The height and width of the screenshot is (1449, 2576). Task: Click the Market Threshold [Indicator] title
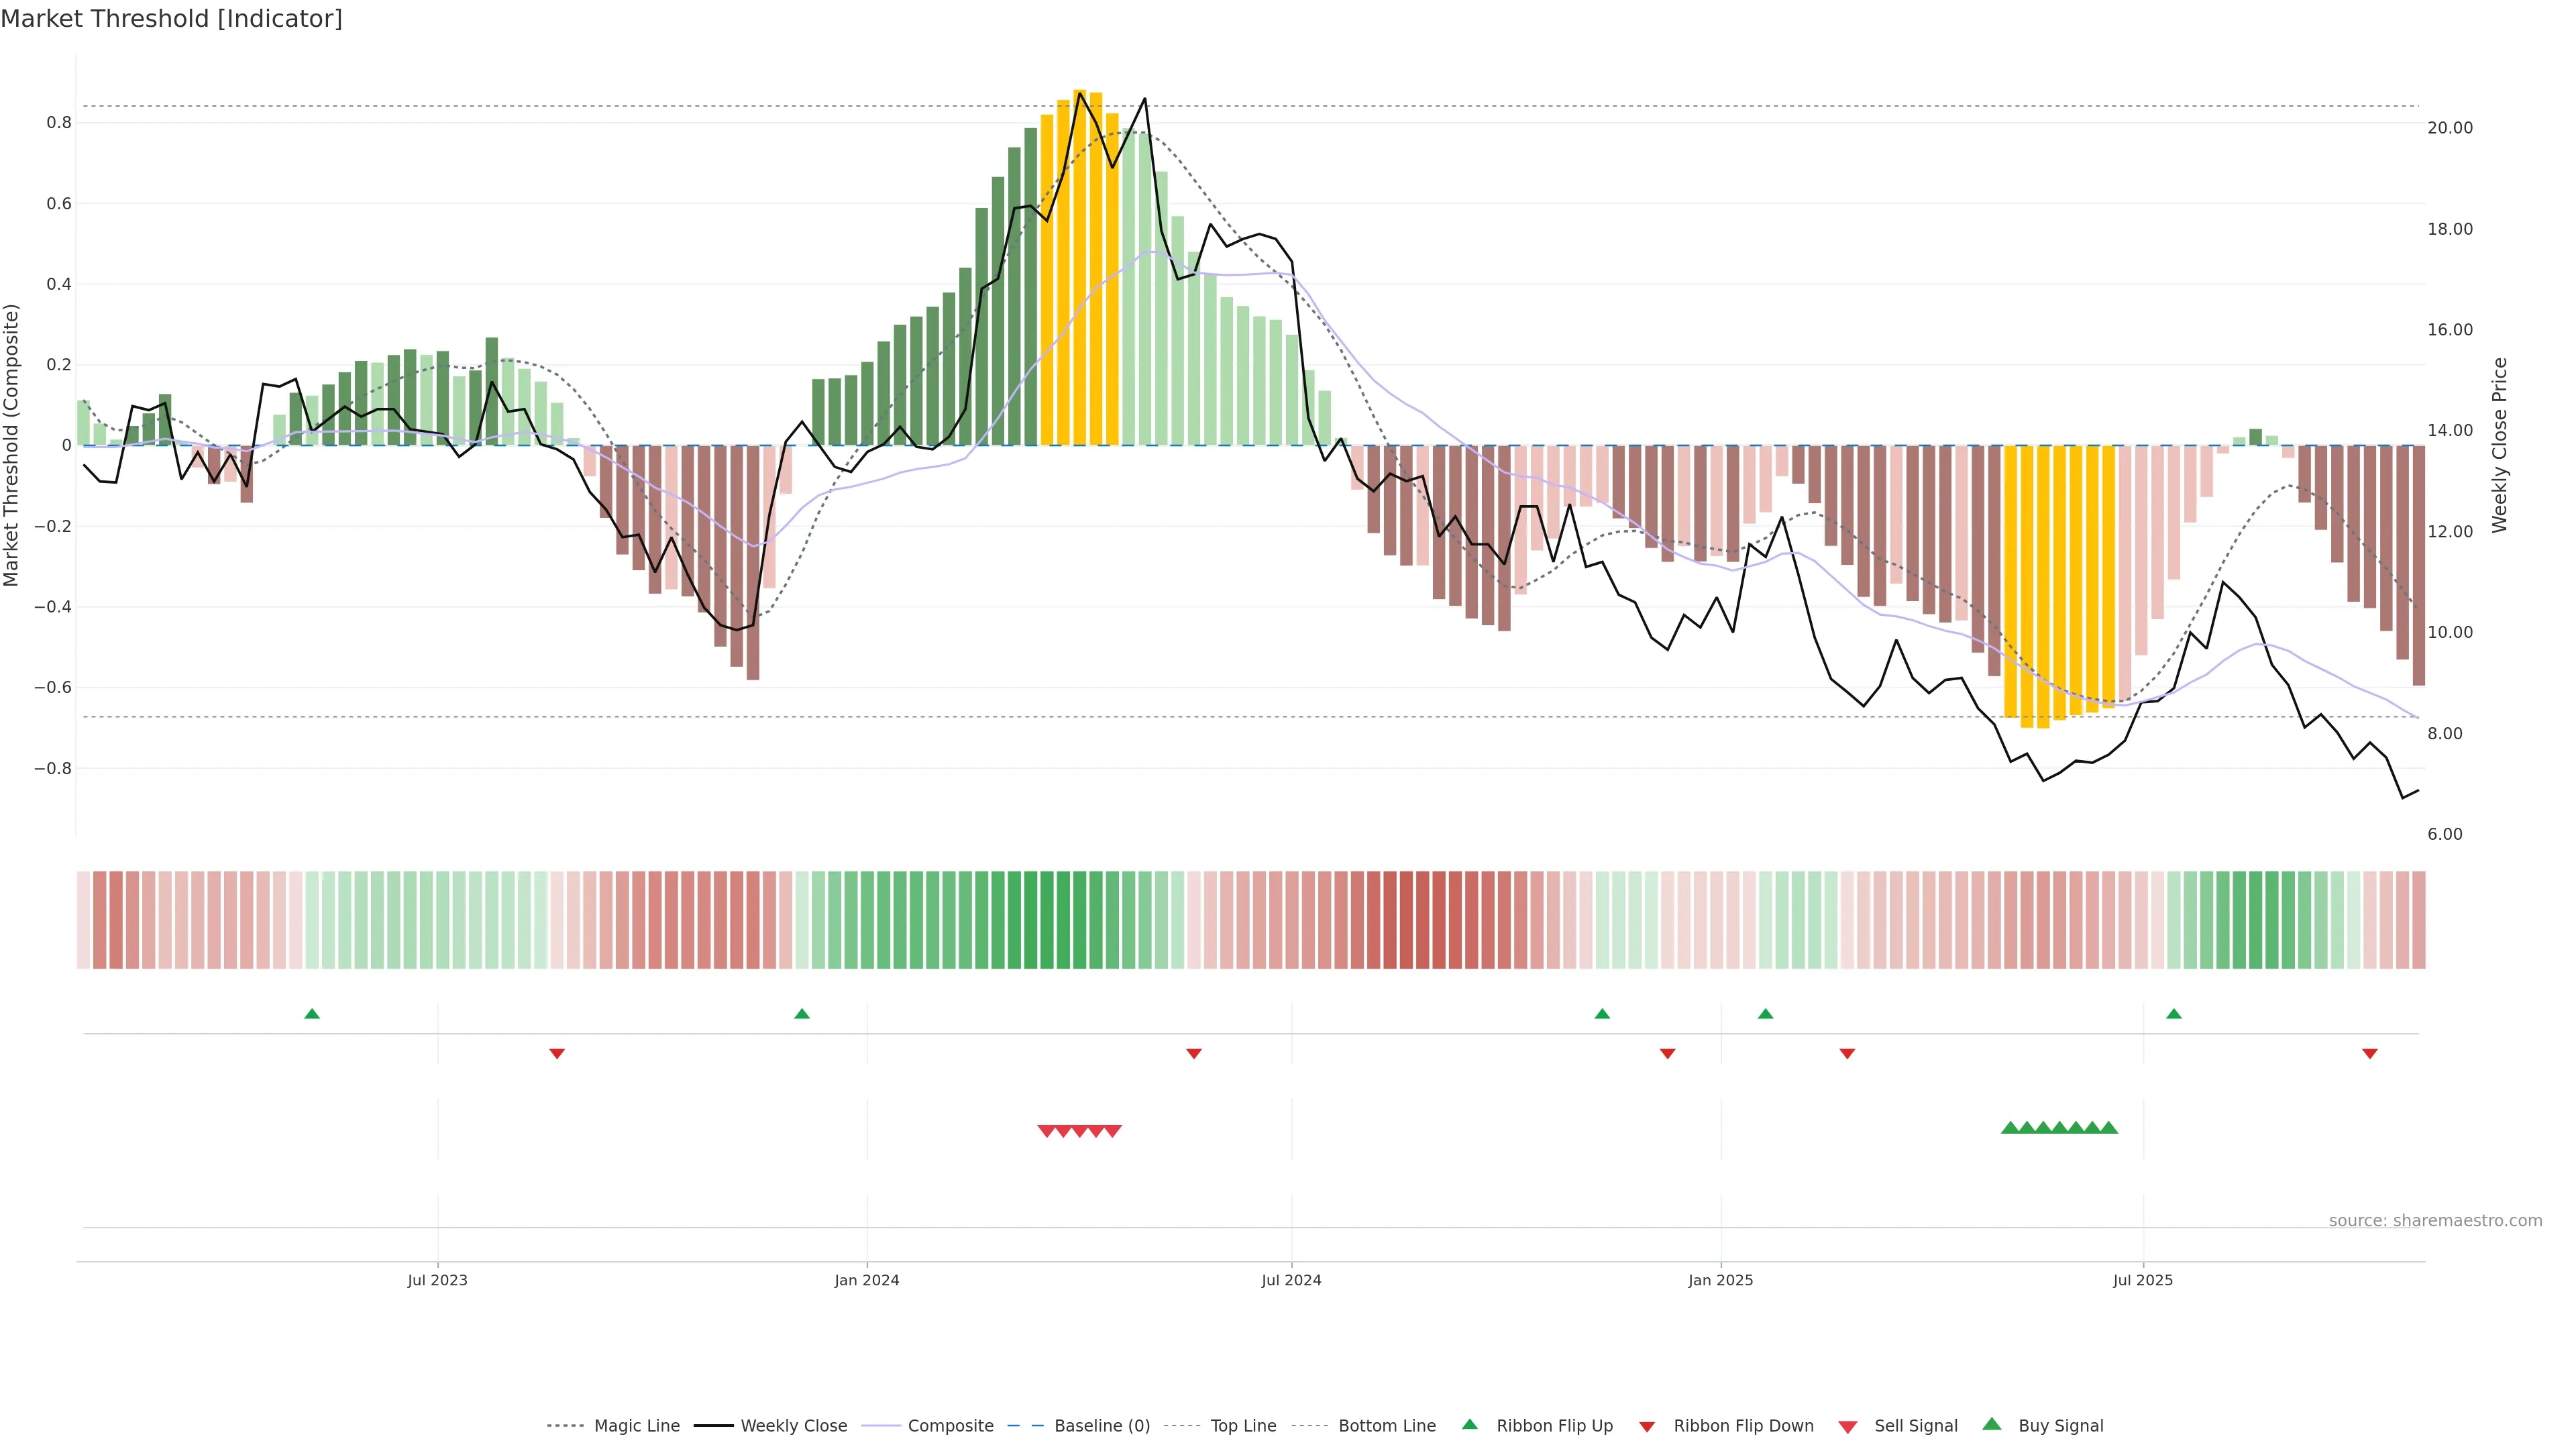pos(171,19)
